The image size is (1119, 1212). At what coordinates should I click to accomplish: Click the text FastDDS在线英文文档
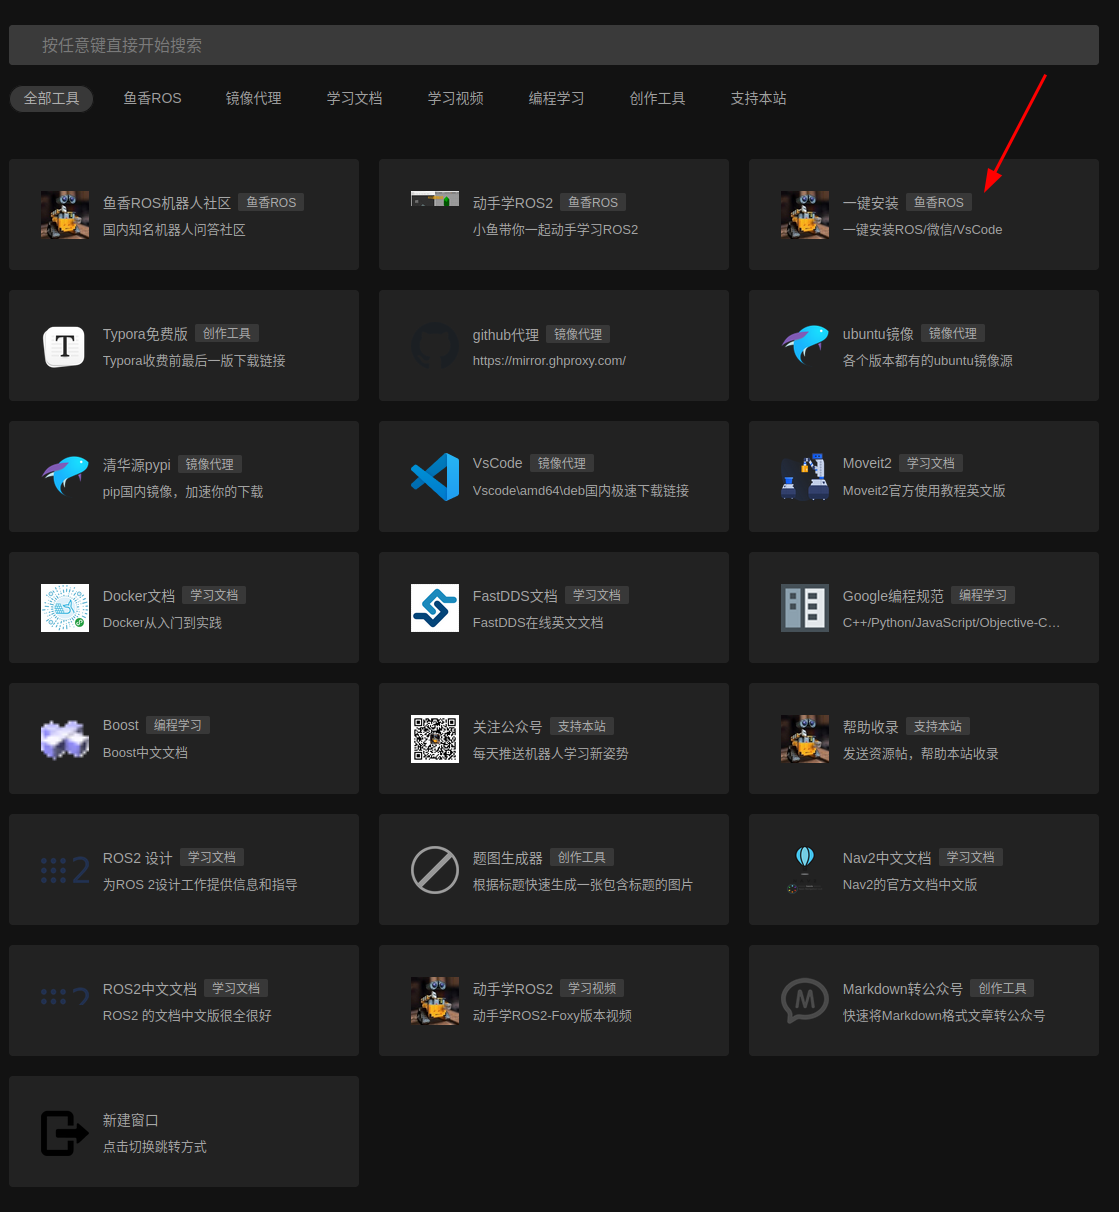(538, 623)
